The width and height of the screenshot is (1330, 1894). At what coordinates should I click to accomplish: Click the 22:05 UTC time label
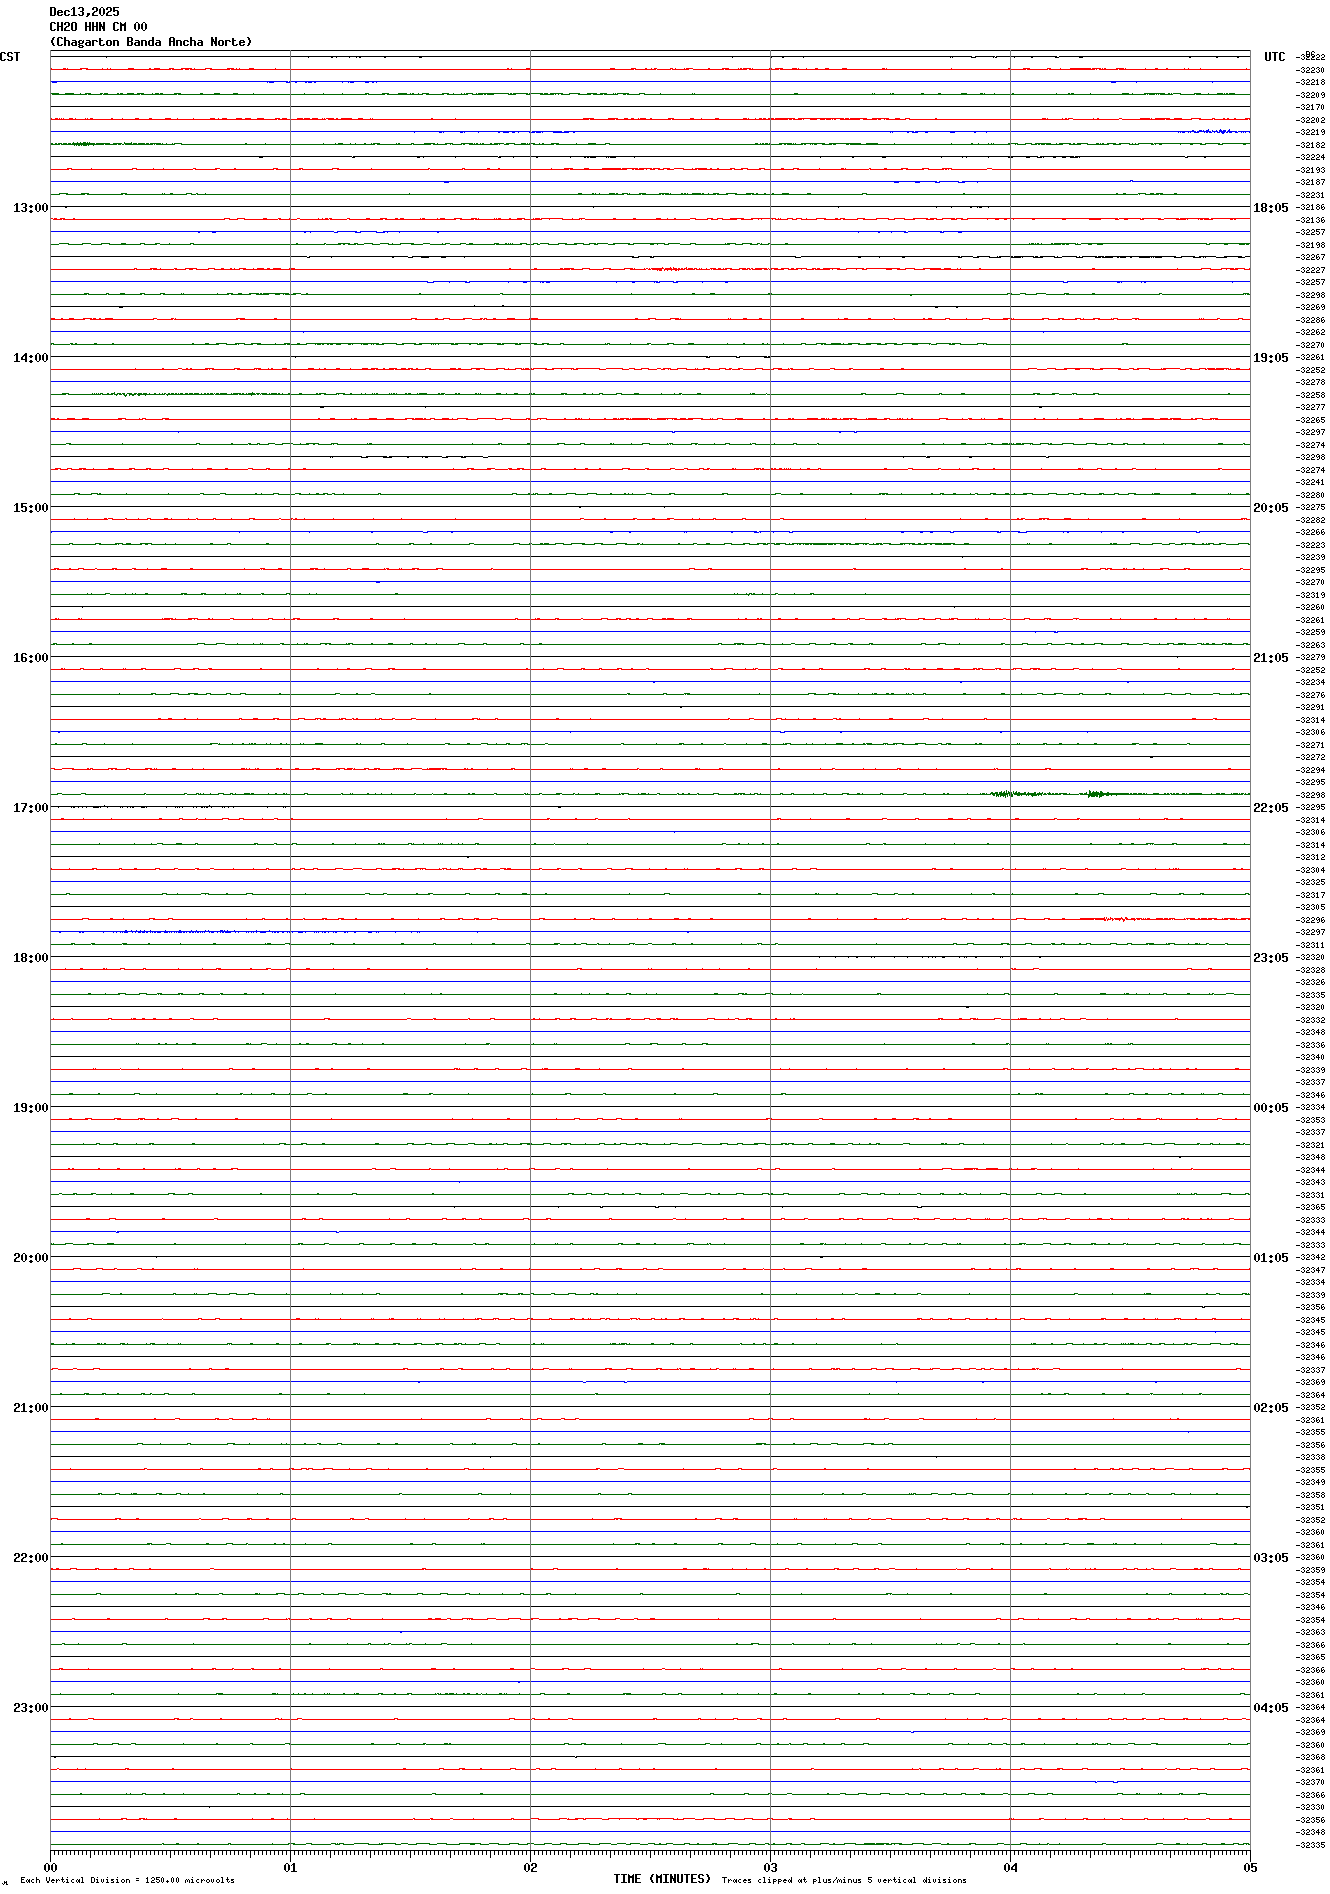tap(1270, 808)
